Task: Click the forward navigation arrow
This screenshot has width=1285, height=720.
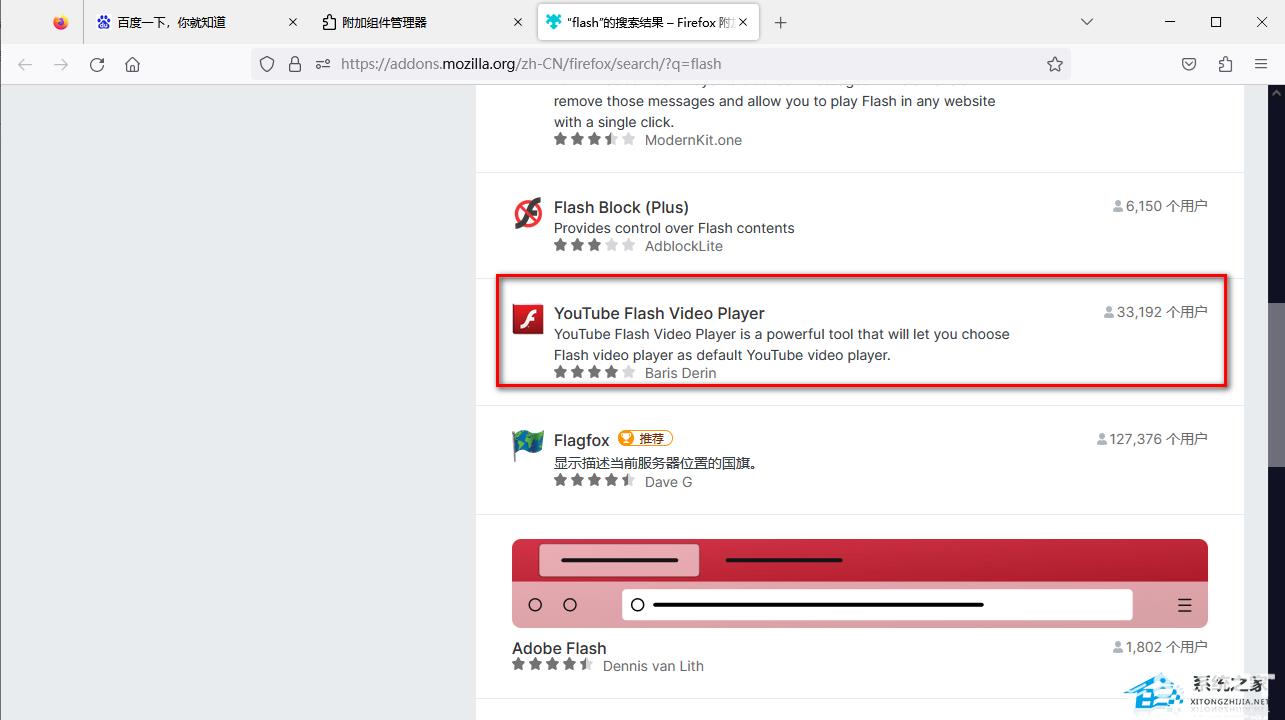Action: click(x=61, y=64)
